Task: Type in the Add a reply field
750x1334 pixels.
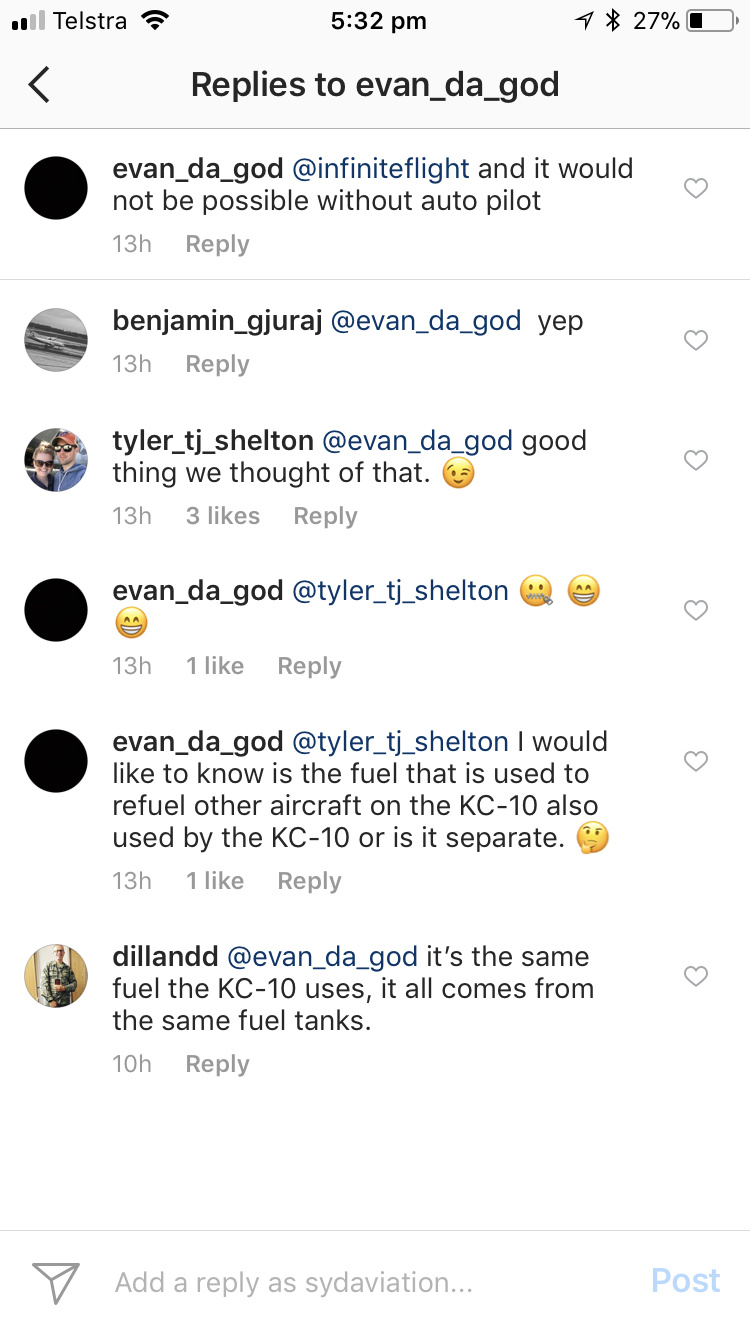Action: (x=360, y=1282)
